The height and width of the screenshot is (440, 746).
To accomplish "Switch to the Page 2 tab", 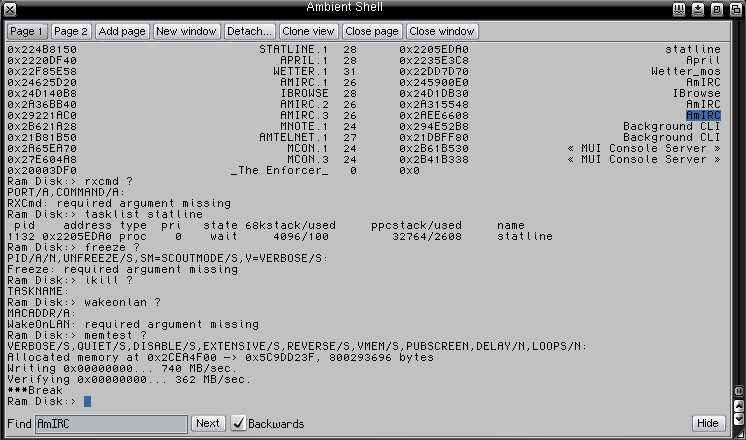I will click(71, 31).
